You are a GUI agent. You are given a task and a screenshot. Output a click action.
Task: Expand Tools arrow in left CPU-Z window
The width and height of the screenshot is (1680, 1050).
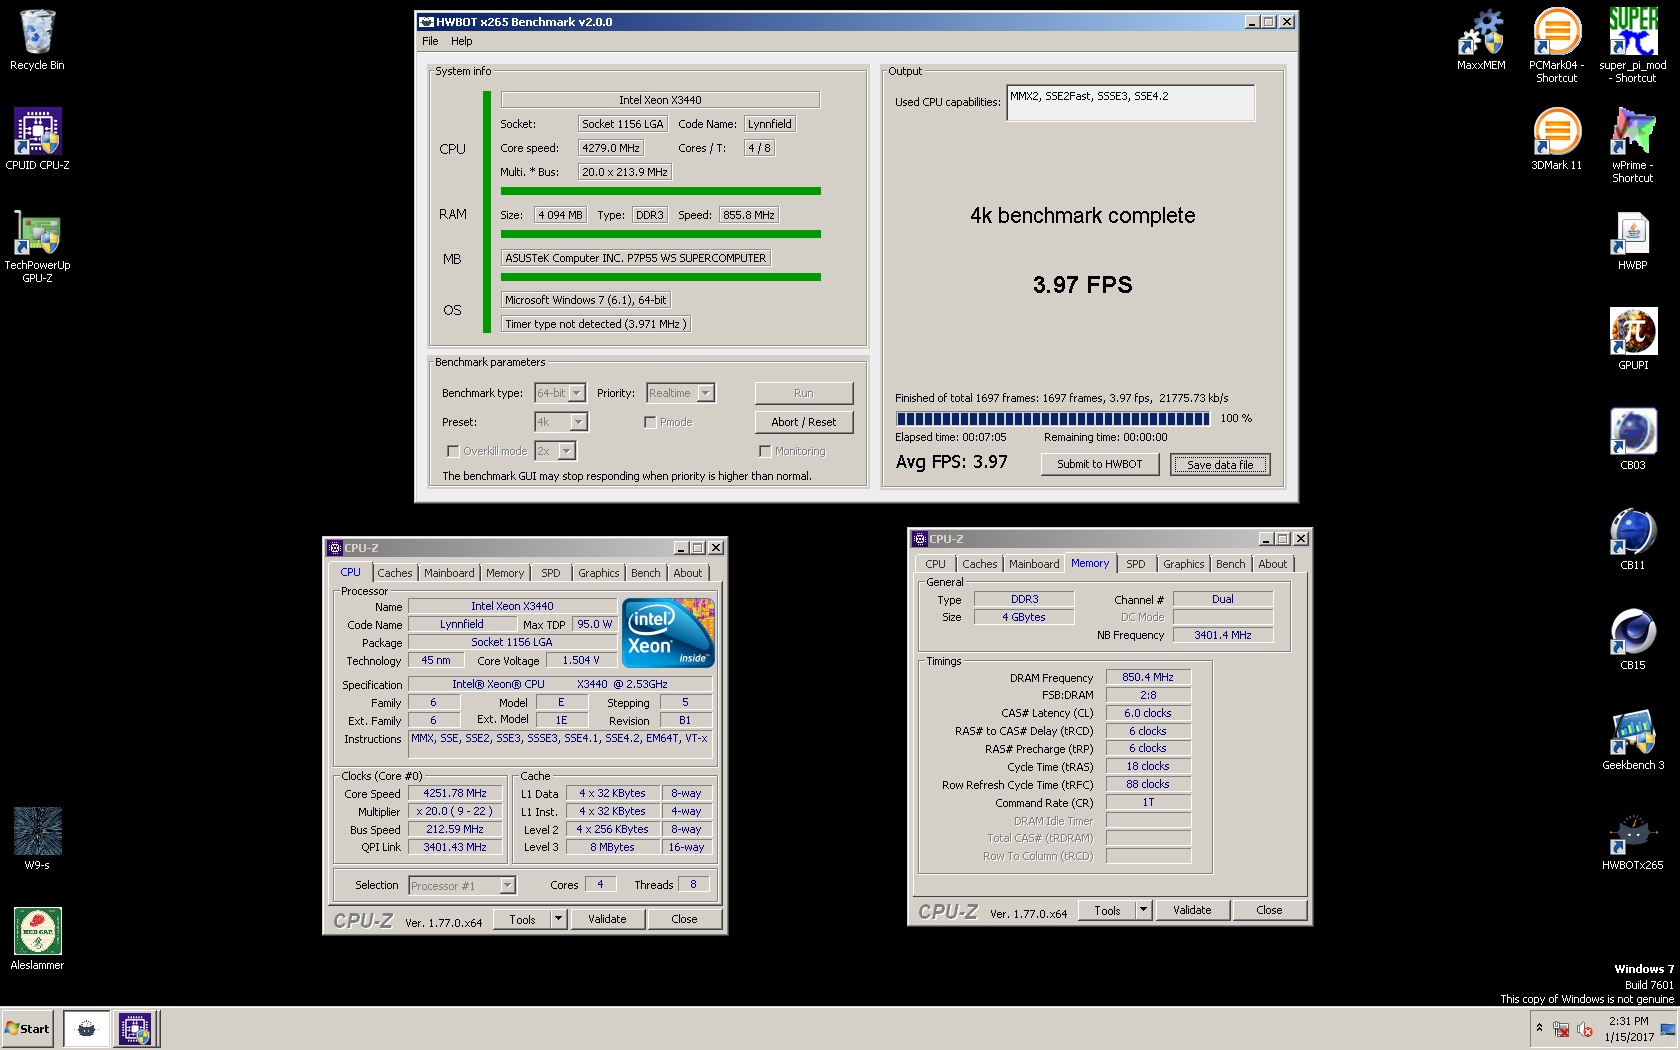pyautogui.click(x=558, y=919)
